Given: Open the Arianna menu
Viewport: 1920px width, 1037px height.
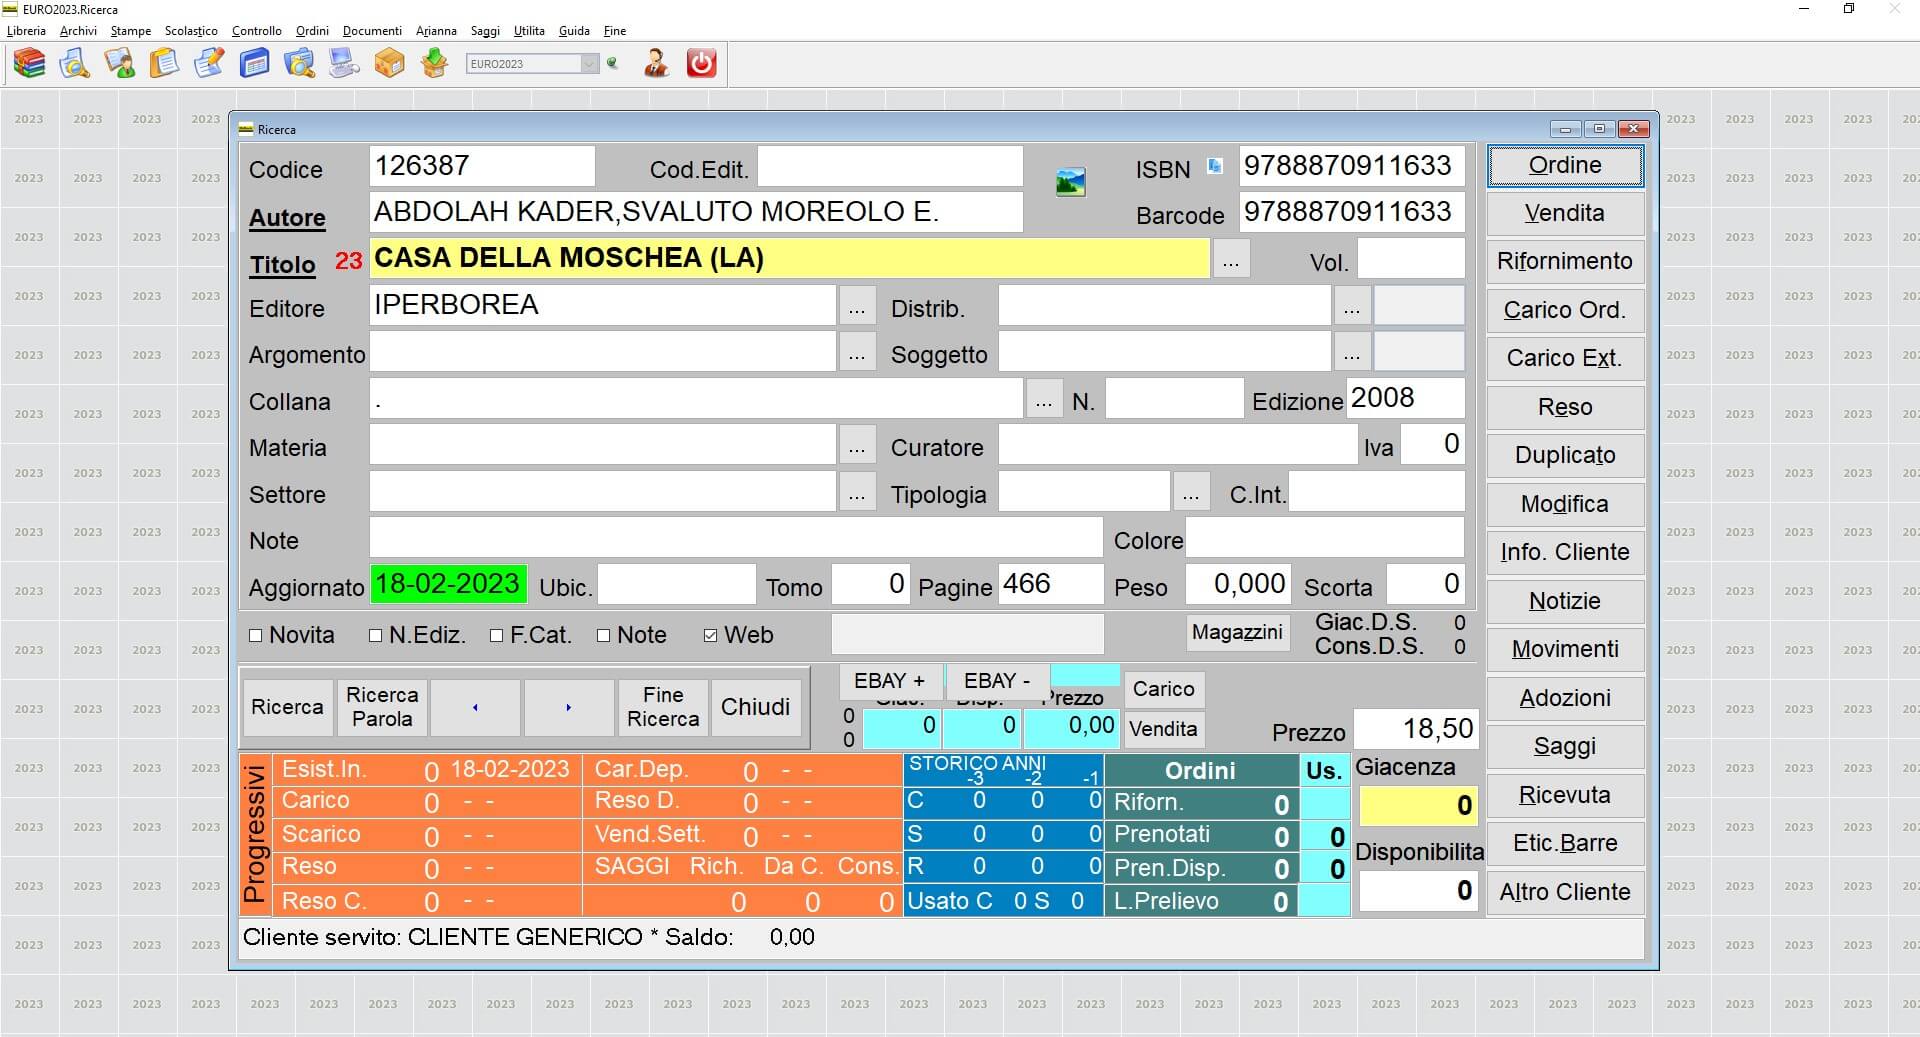Looking at the screenshot, I should [436, 31].
